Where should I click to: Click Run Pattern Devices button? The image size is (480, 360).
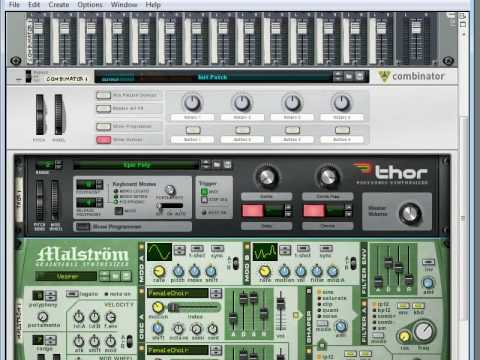click(x=103, y=95)
